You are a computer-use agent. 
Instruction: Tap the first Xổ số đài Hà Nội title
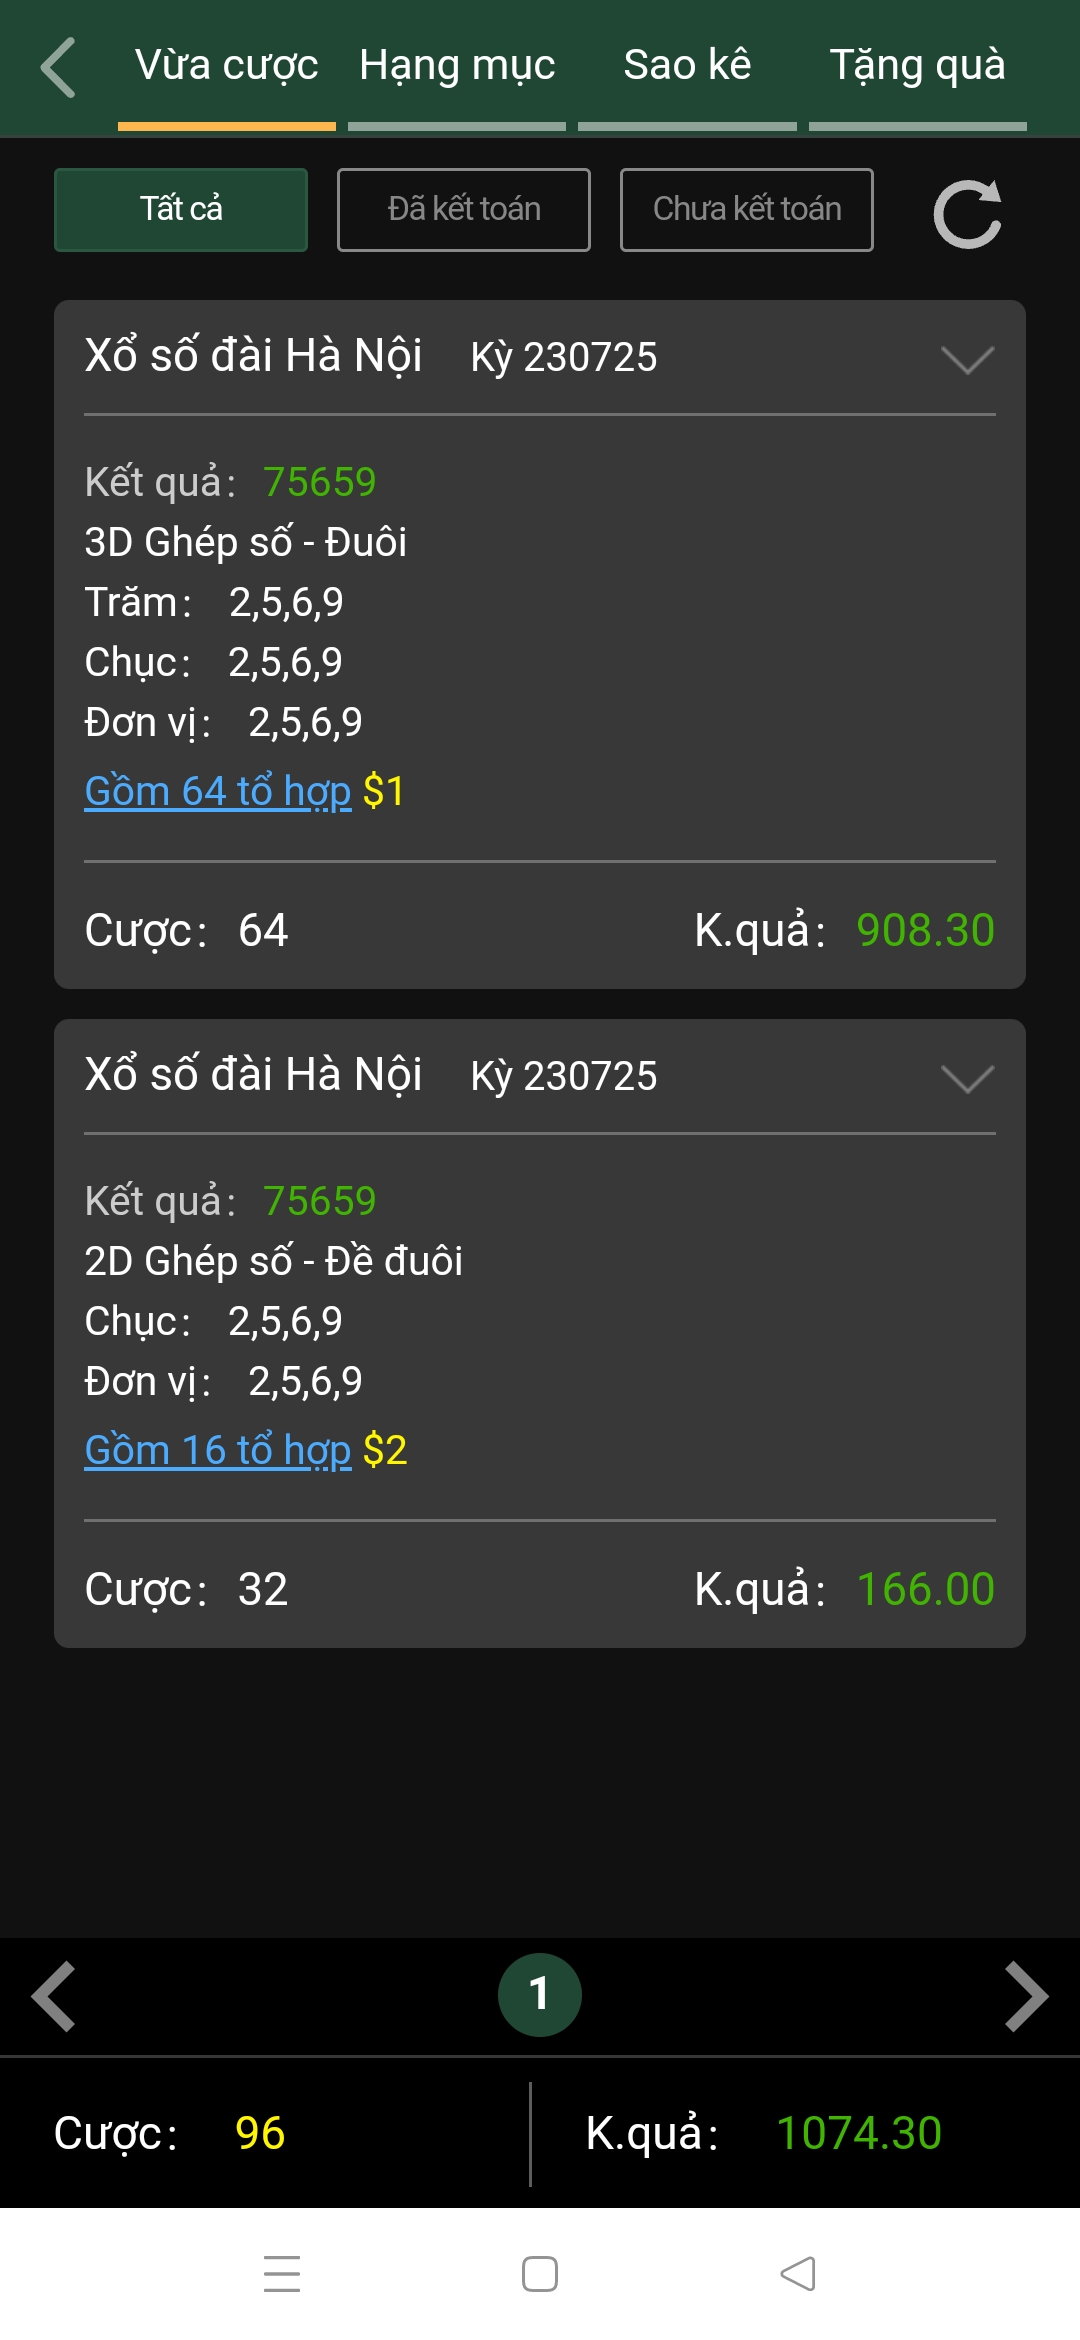point(253,356)
